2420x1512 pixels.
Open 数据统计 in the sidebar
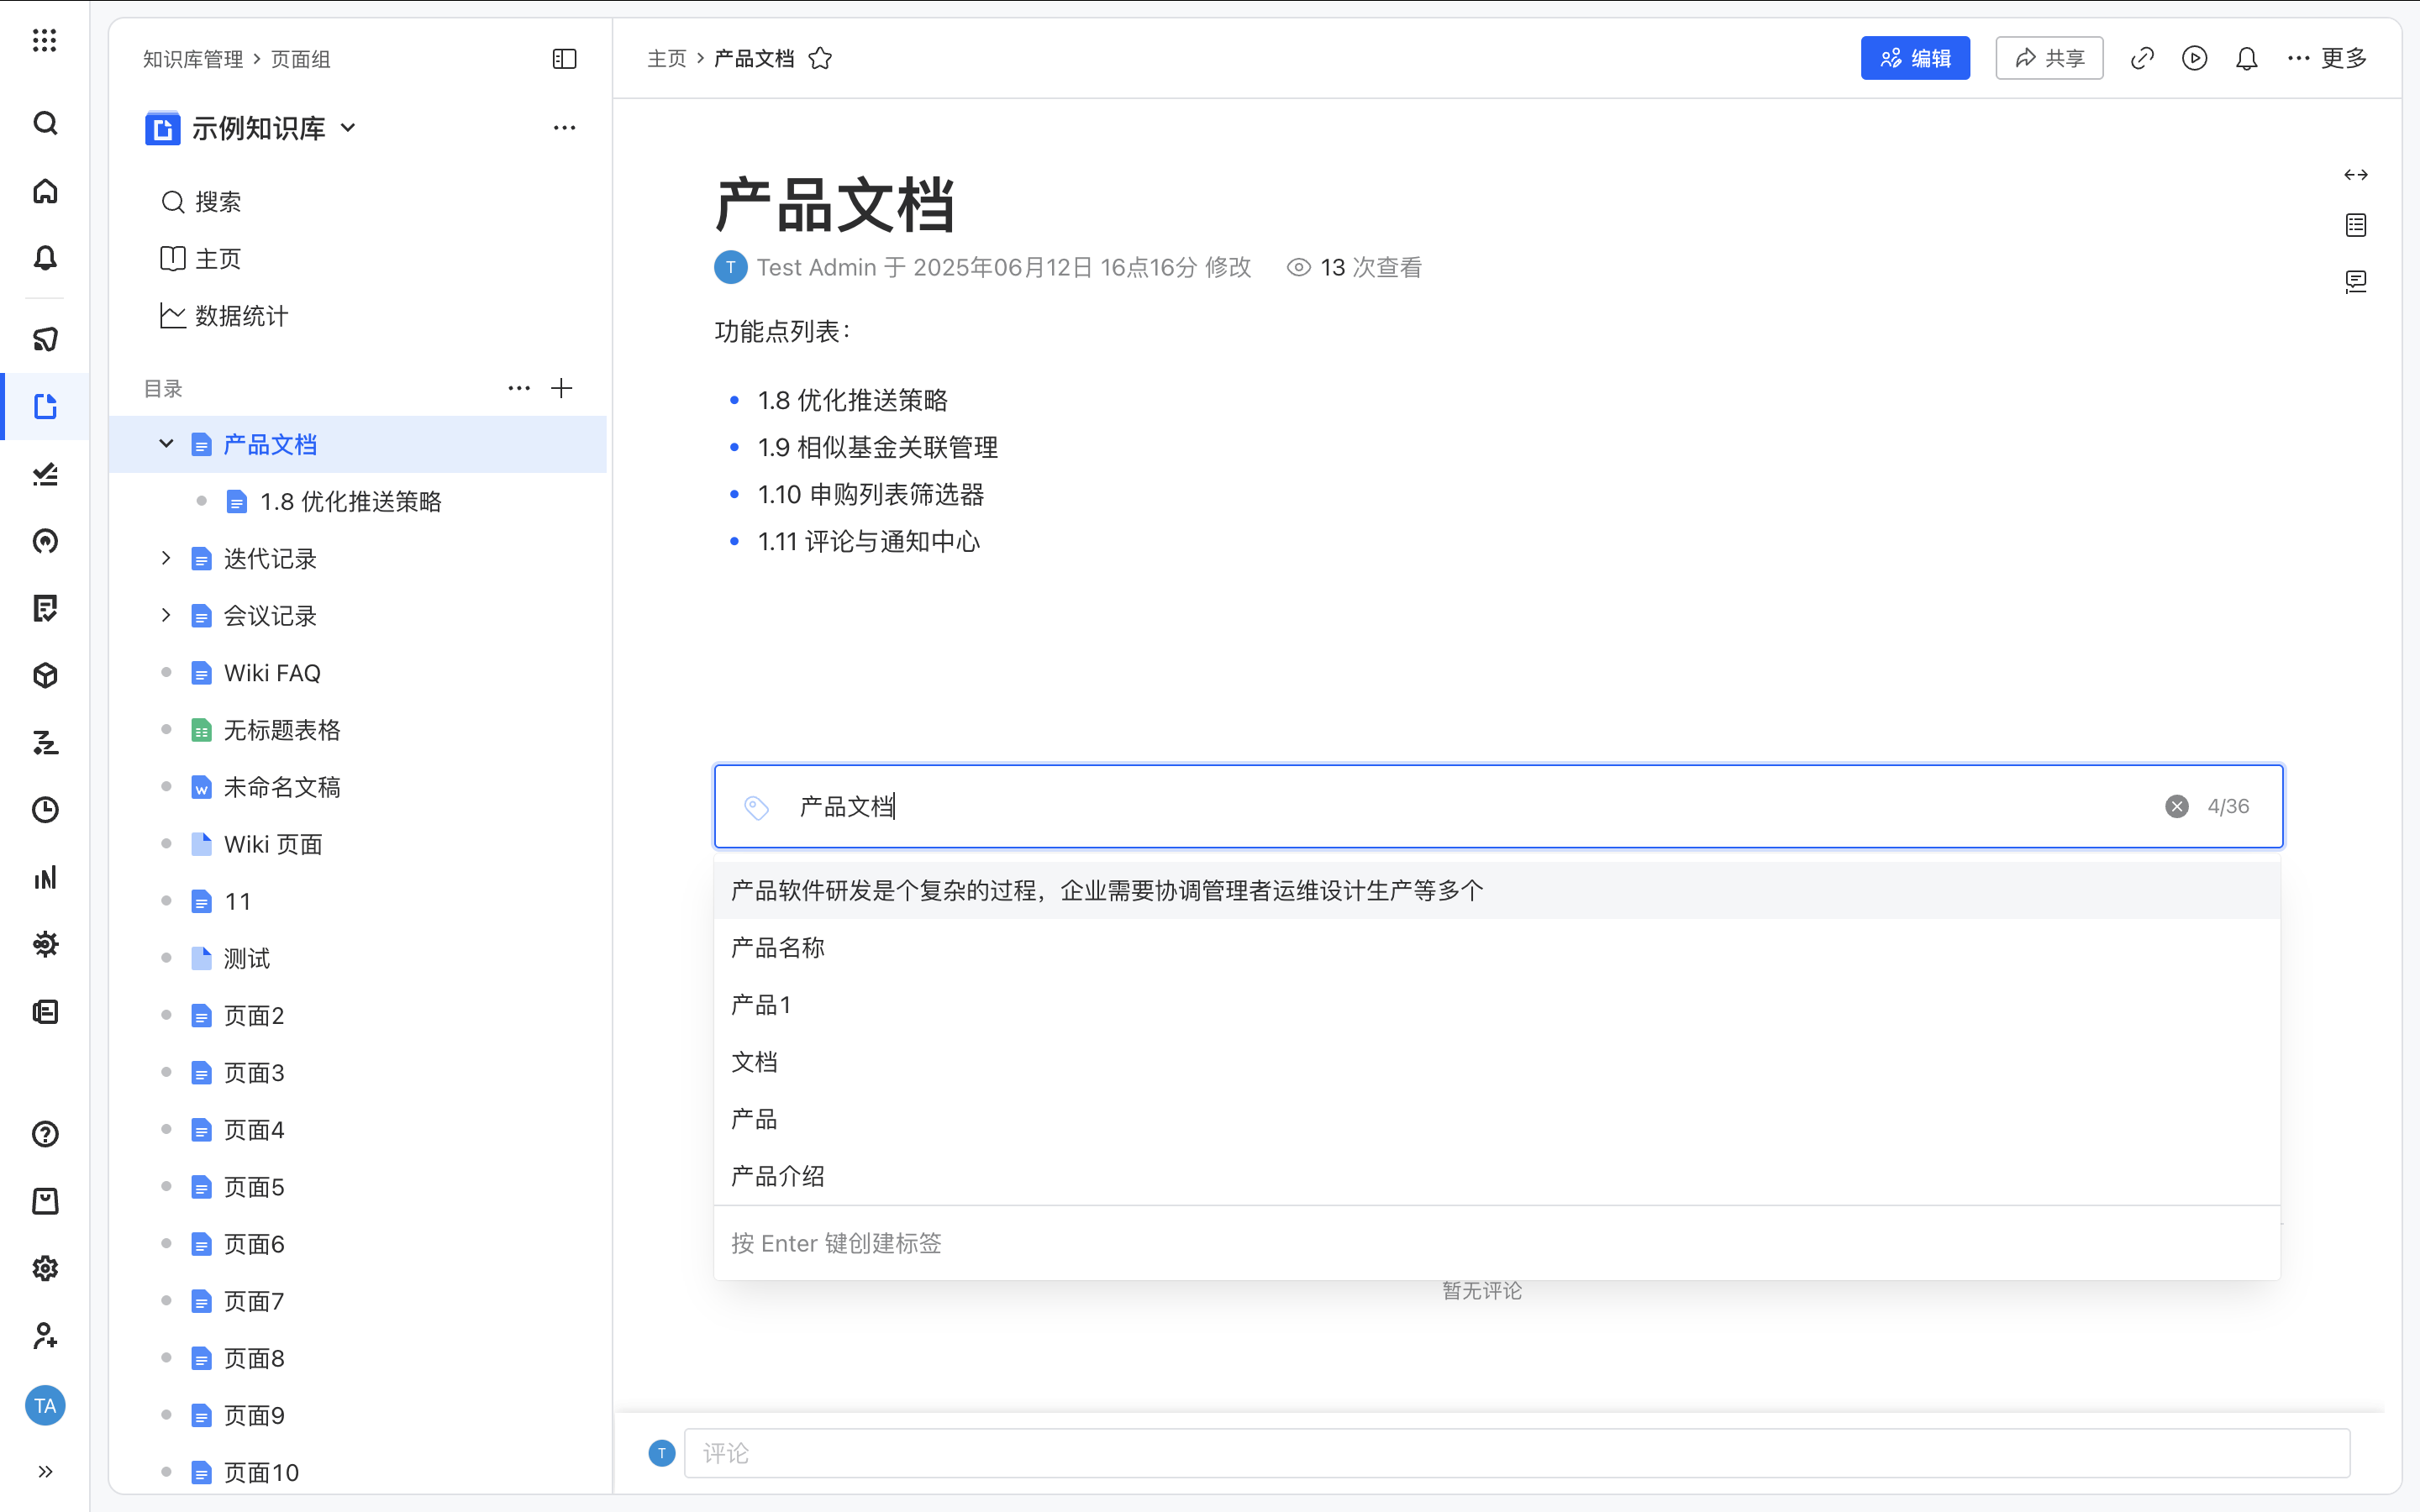[224, 316]
